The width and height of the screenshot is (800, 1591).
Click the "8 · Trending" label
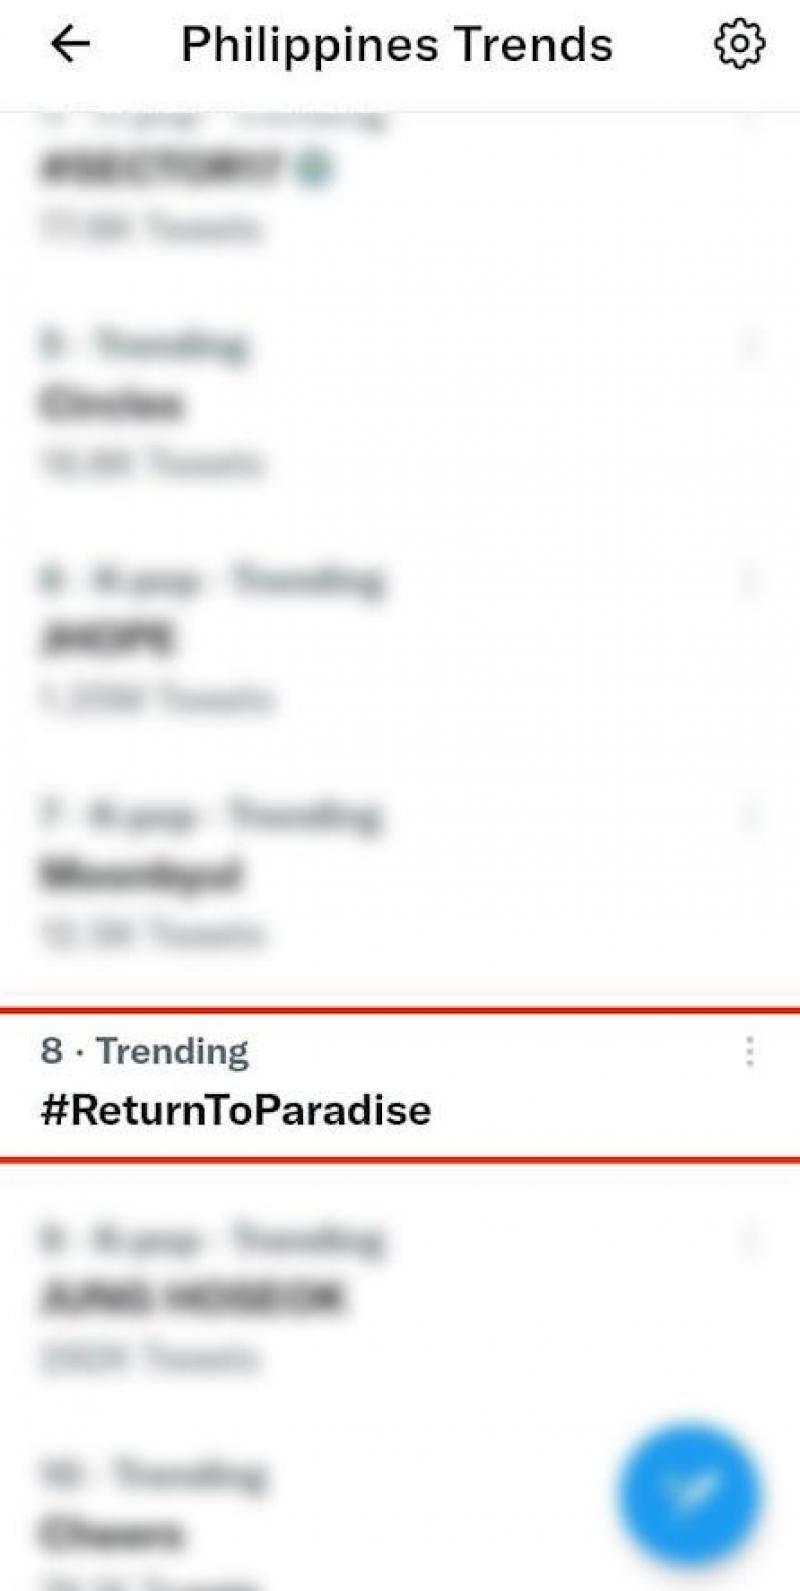click(145, 1051)
